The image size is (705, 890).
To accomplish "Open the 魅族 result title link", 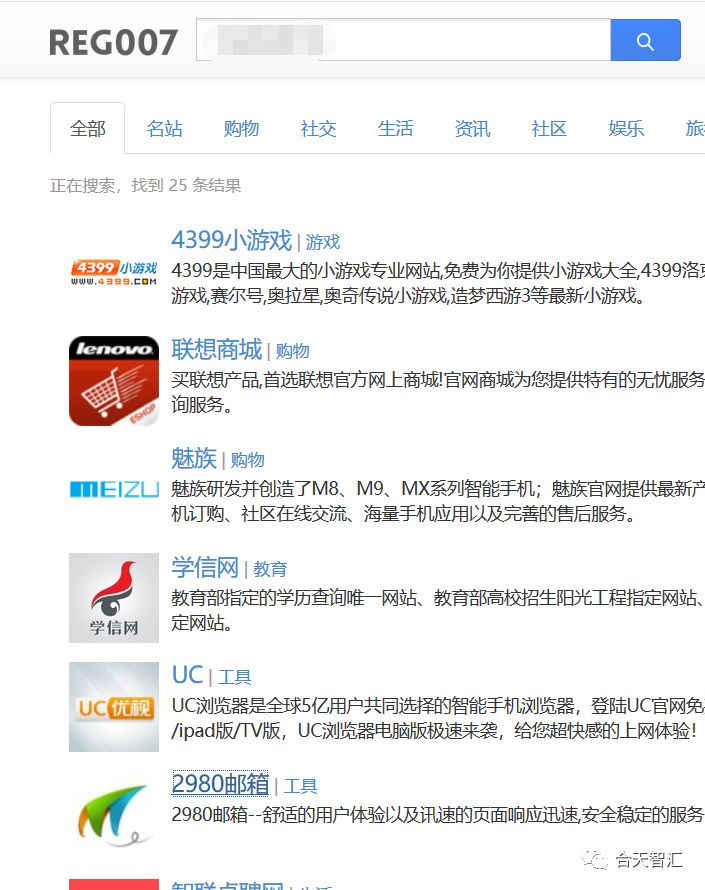I will pyautogui.click(x=194, y=458).
